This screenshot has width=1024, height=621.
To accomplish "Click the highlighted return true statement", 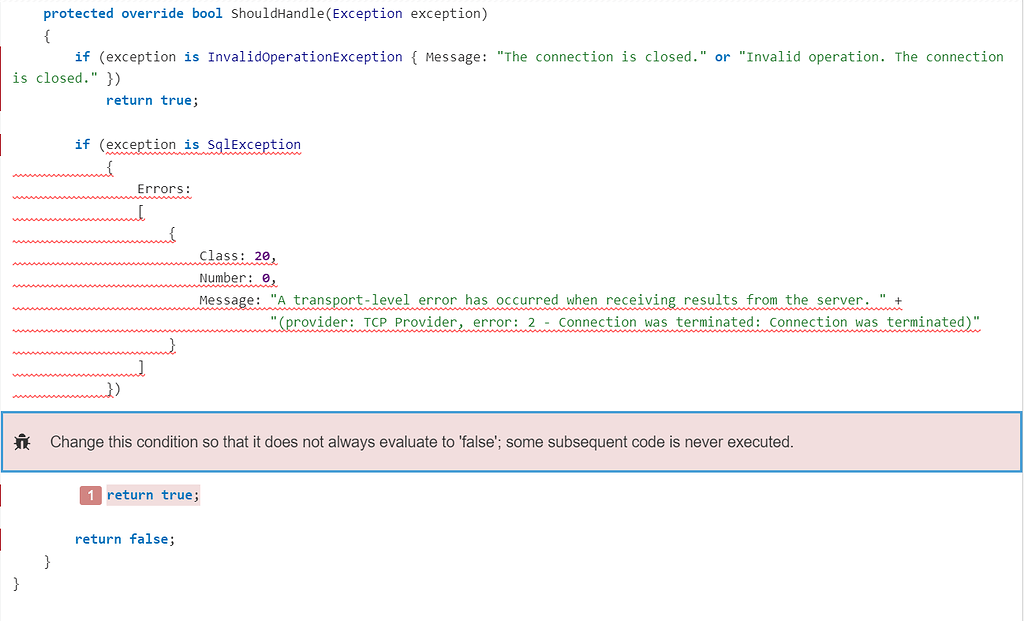I will coord(151,494).
